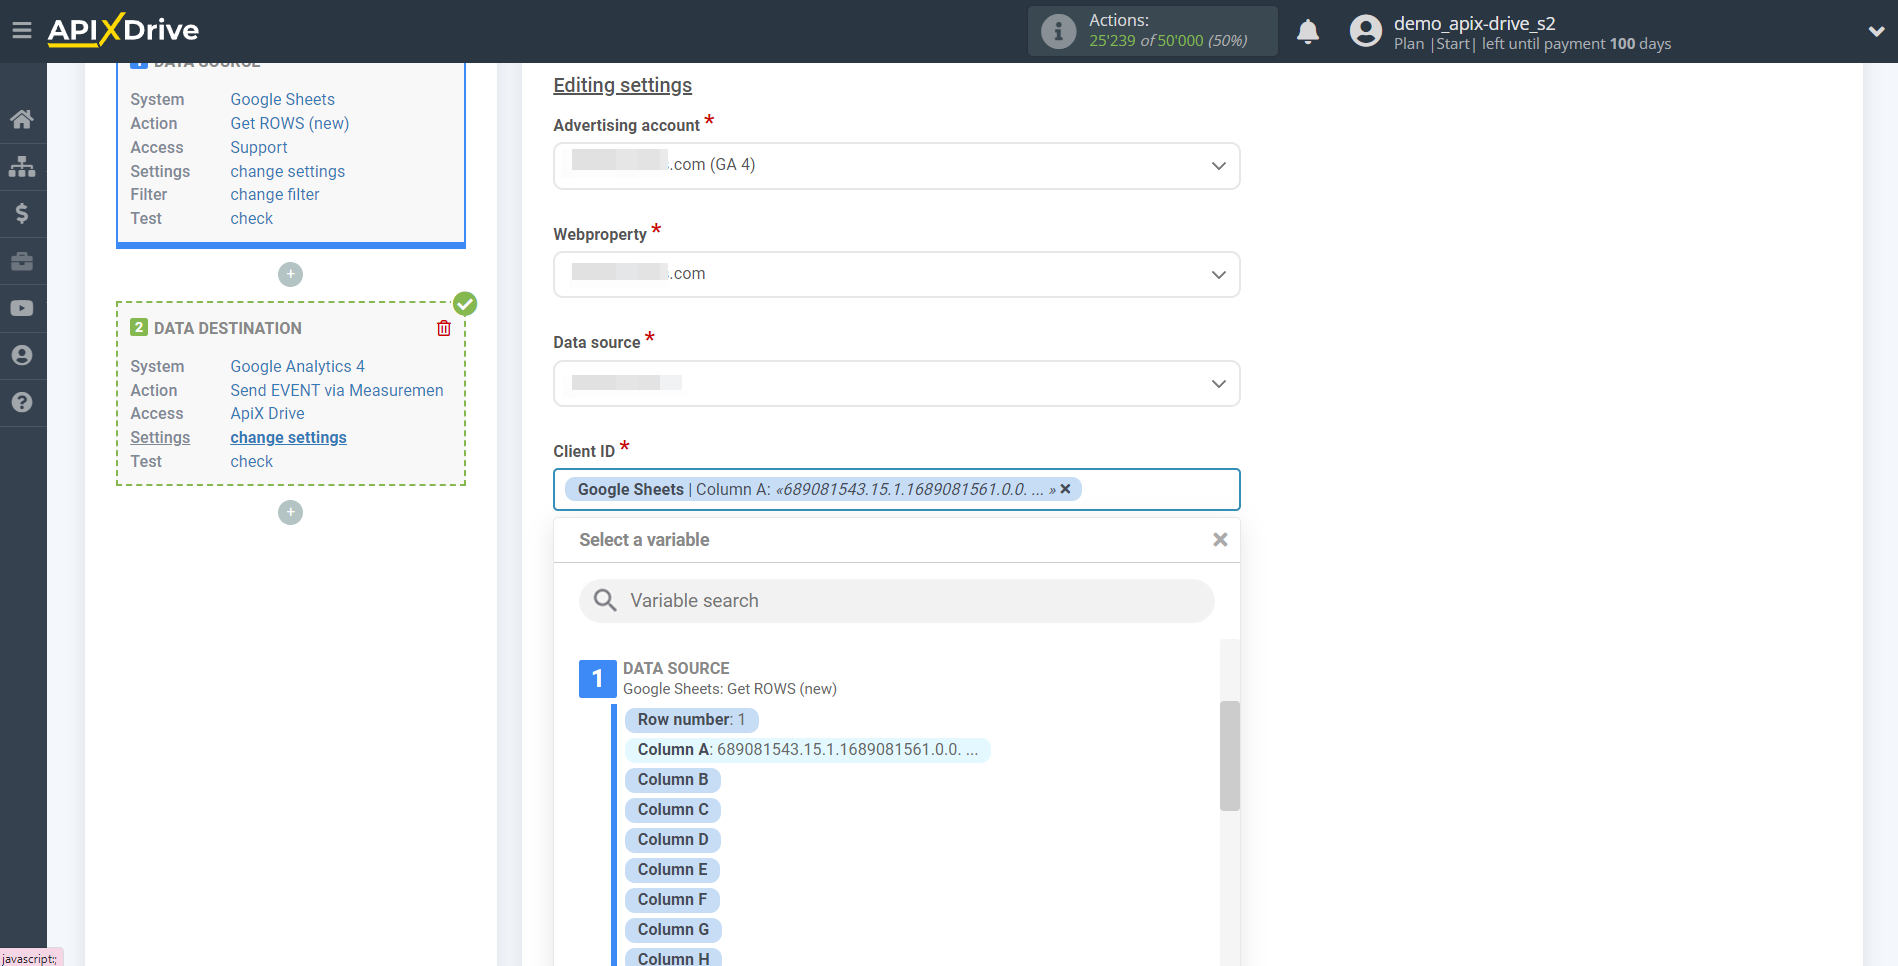The image size is (1898, 966).
Task: Open notifications via the bell icon
Action: point(1307,31)
